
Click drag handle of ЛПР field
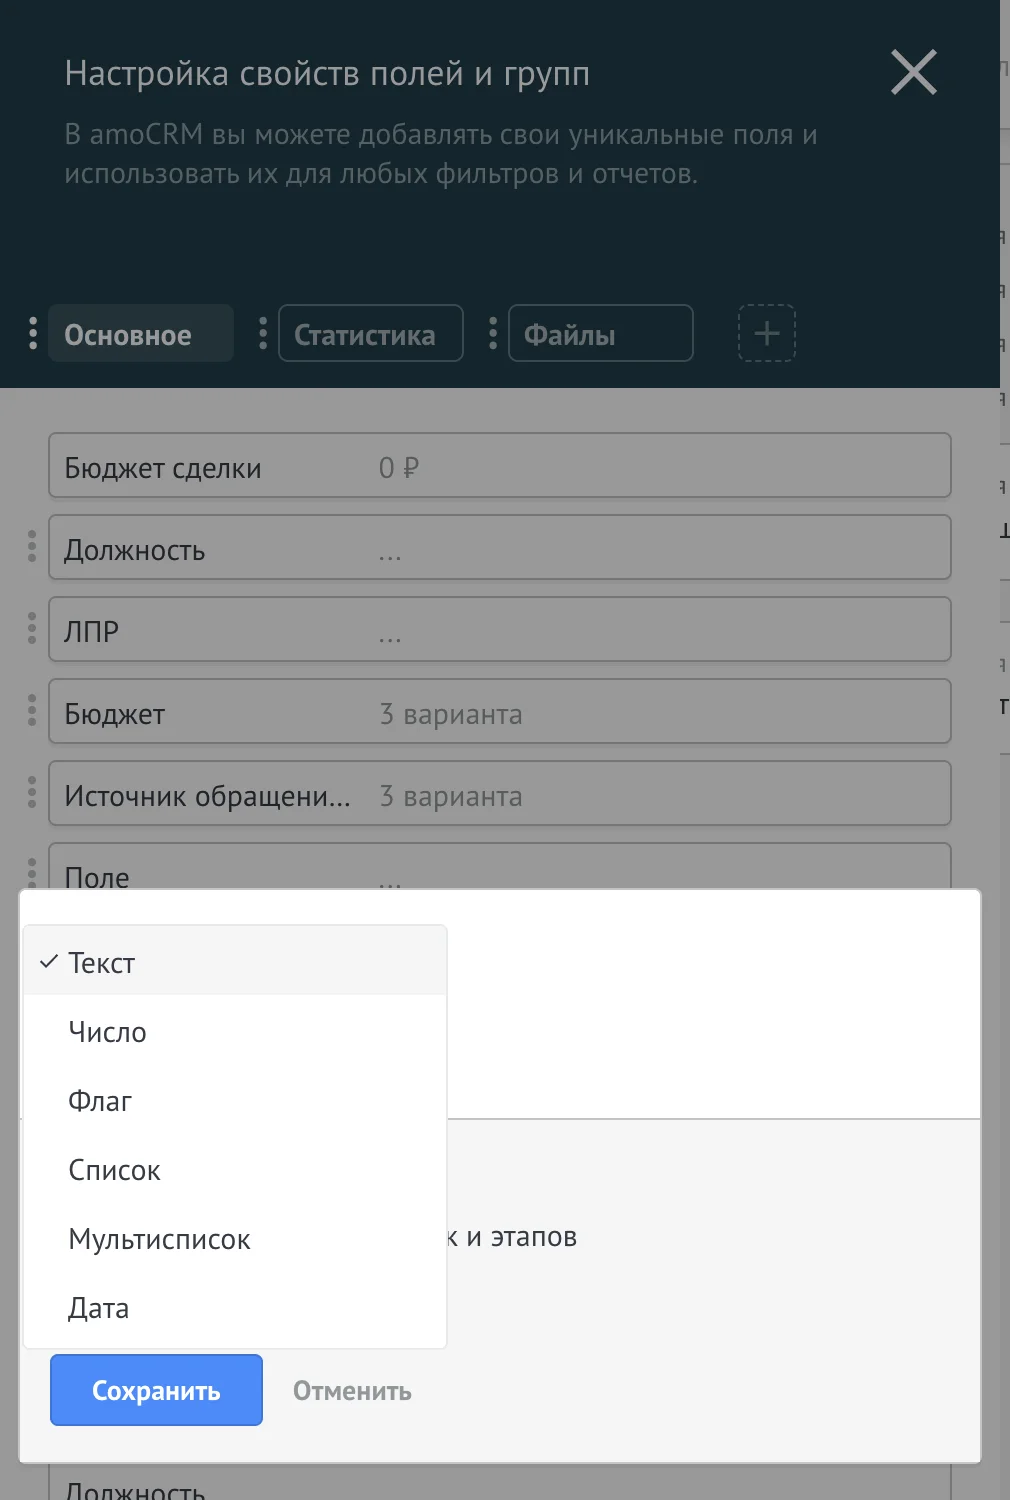(x=32, y=629)
